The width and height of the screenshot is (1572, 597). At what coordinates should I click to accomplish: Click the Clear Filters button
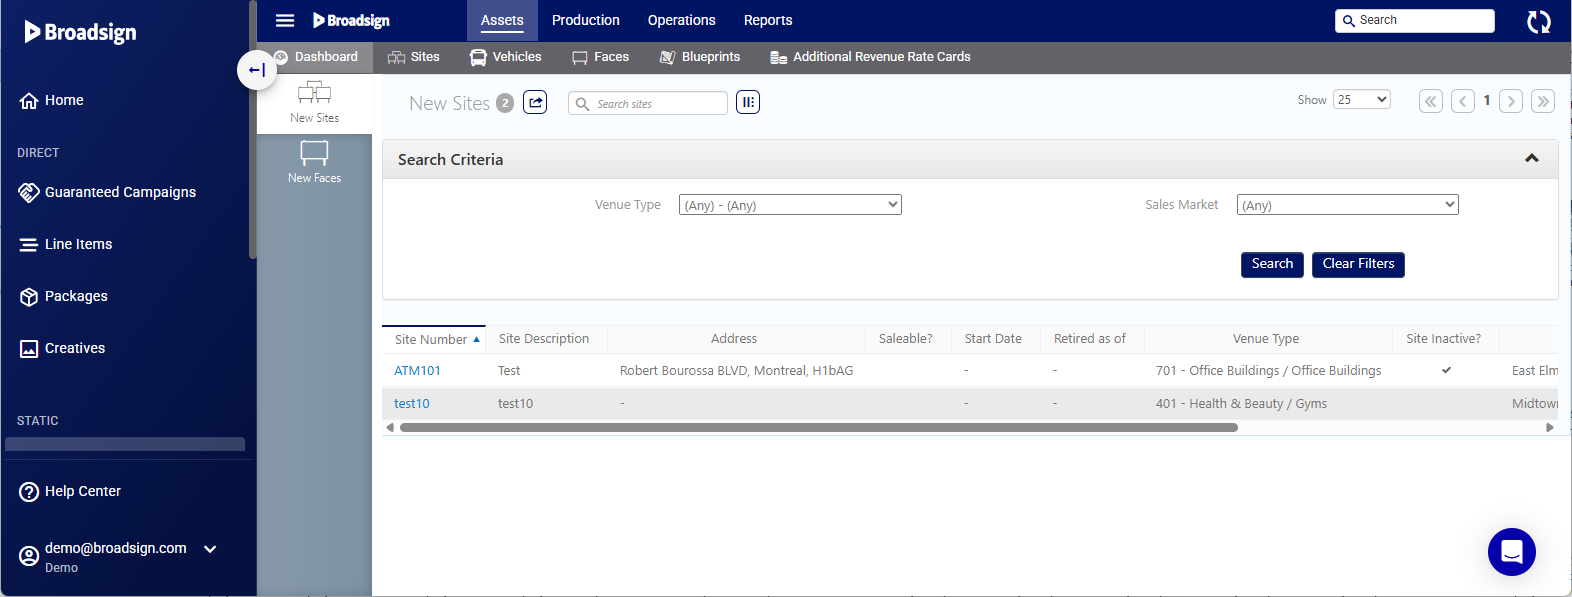[1357, 264]
